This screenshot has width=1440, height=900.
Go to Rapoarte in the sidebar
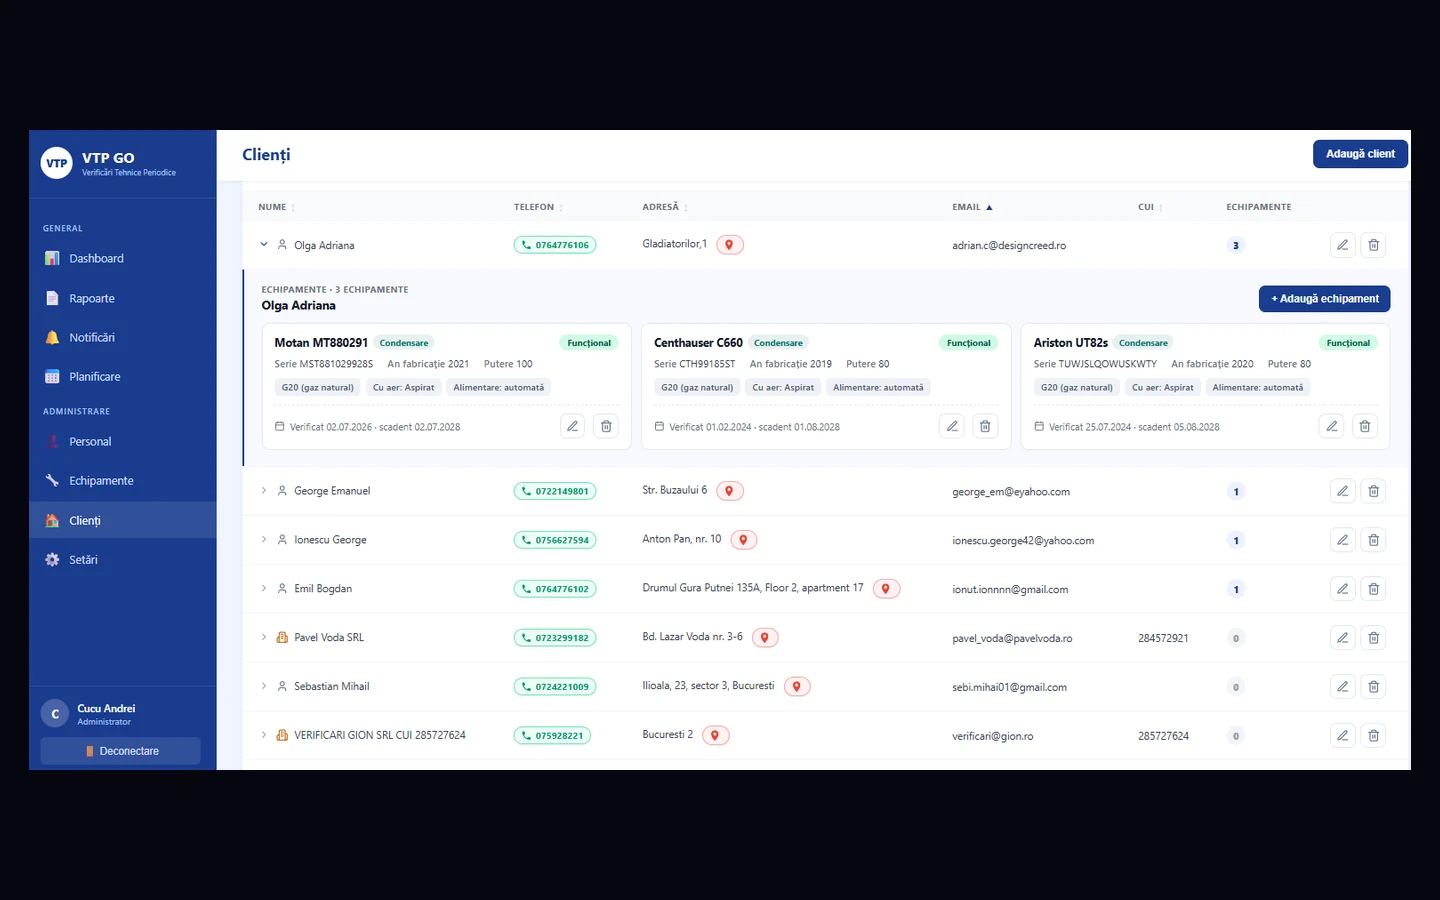click(x=123, y=298)
